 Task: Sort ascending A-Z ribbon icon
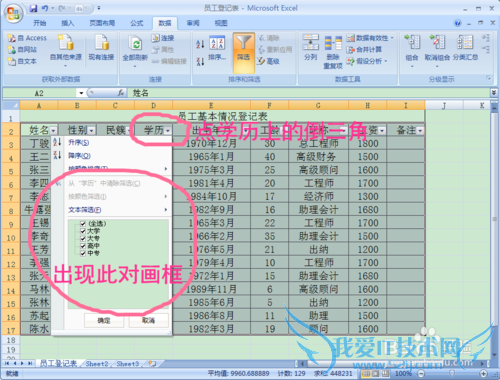[200, 44]
